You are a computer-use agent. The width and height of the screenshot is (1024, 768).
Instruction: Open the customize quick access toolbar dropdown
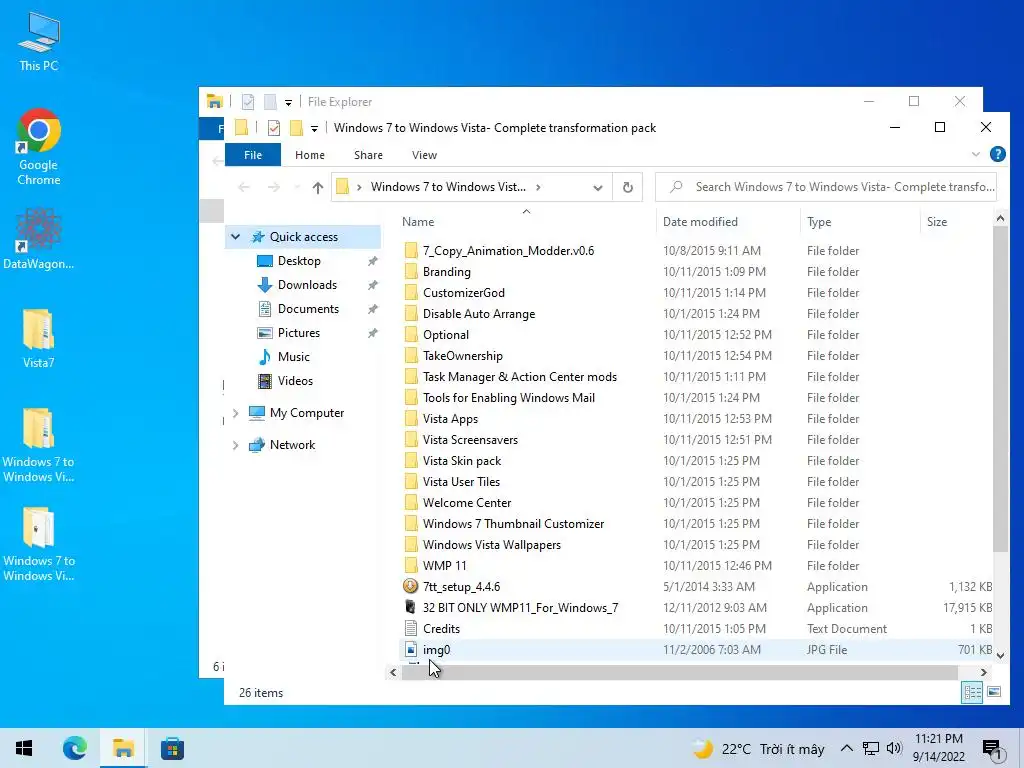click(x=314, y=129)
